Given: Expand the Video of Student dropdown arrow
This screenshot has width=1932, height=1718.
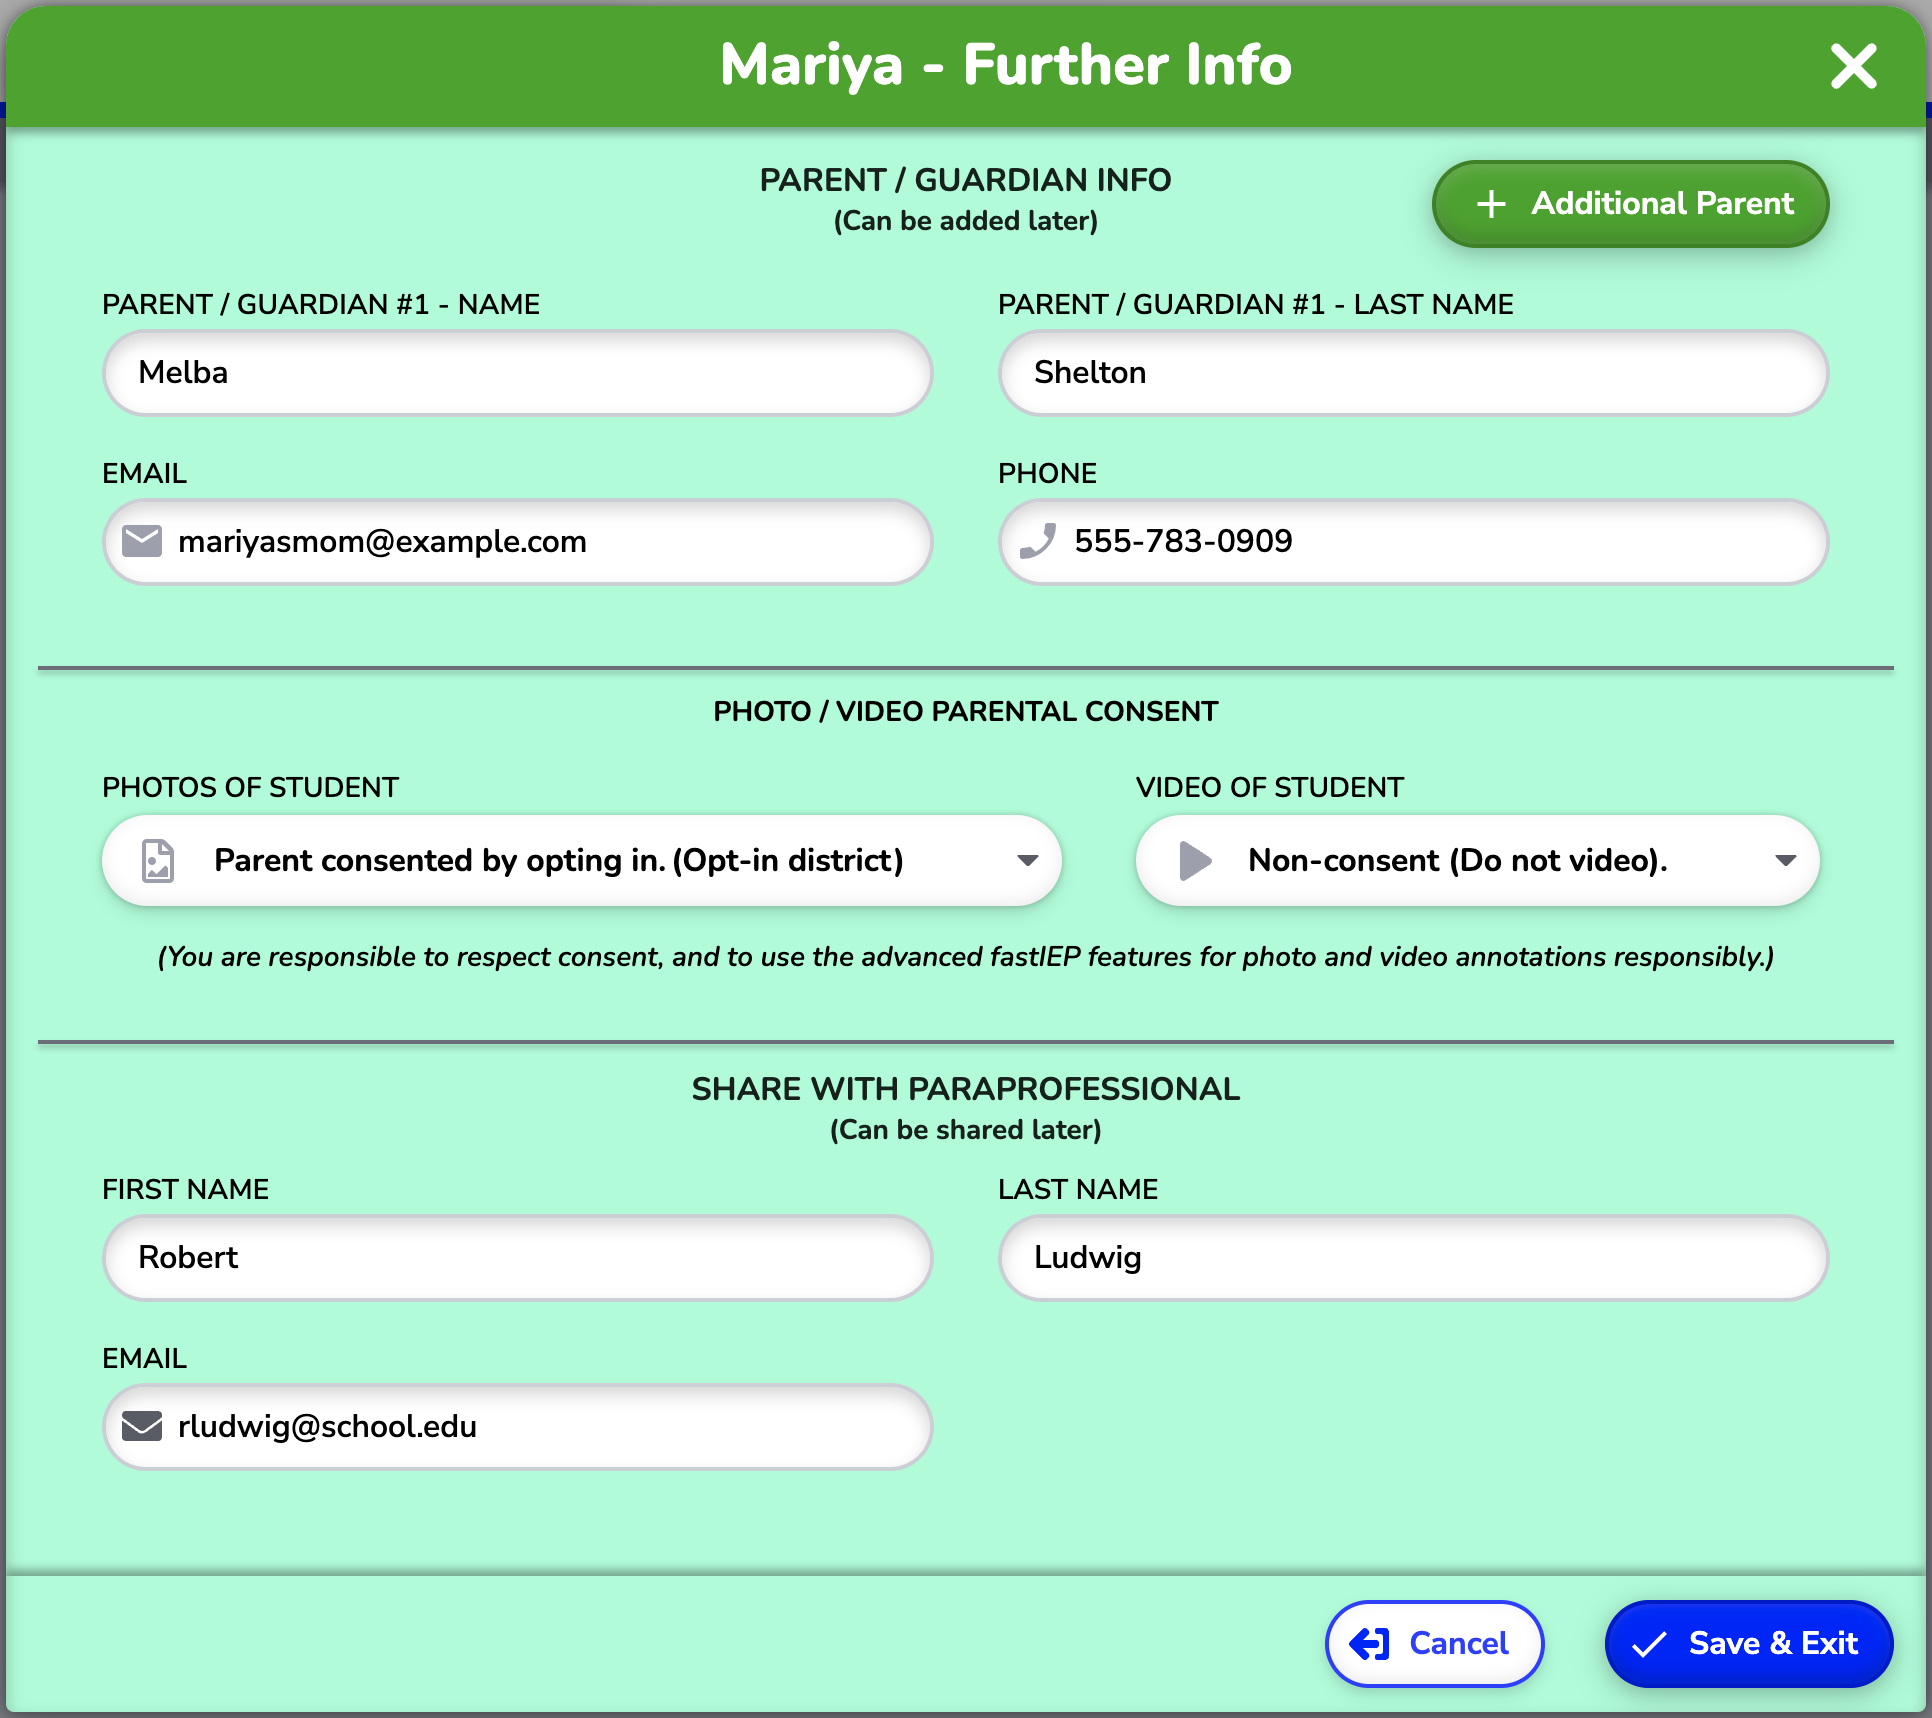Looking at the screenshot, I should pos(1785,860).
